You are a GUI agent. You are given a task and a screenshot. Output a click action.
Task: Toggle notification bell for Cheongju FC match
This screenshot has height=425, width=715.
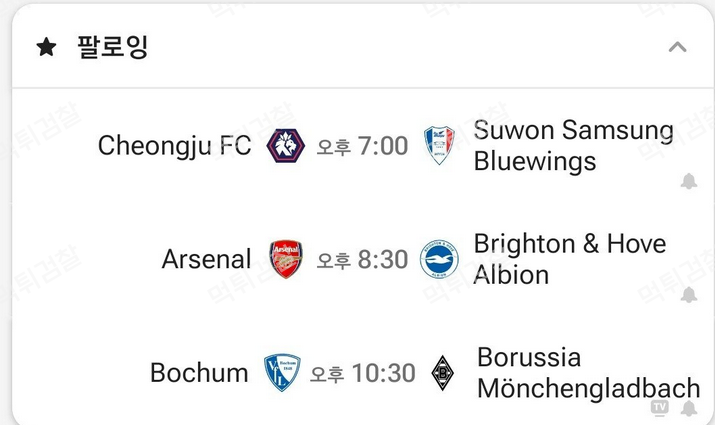tap(689, 181)
